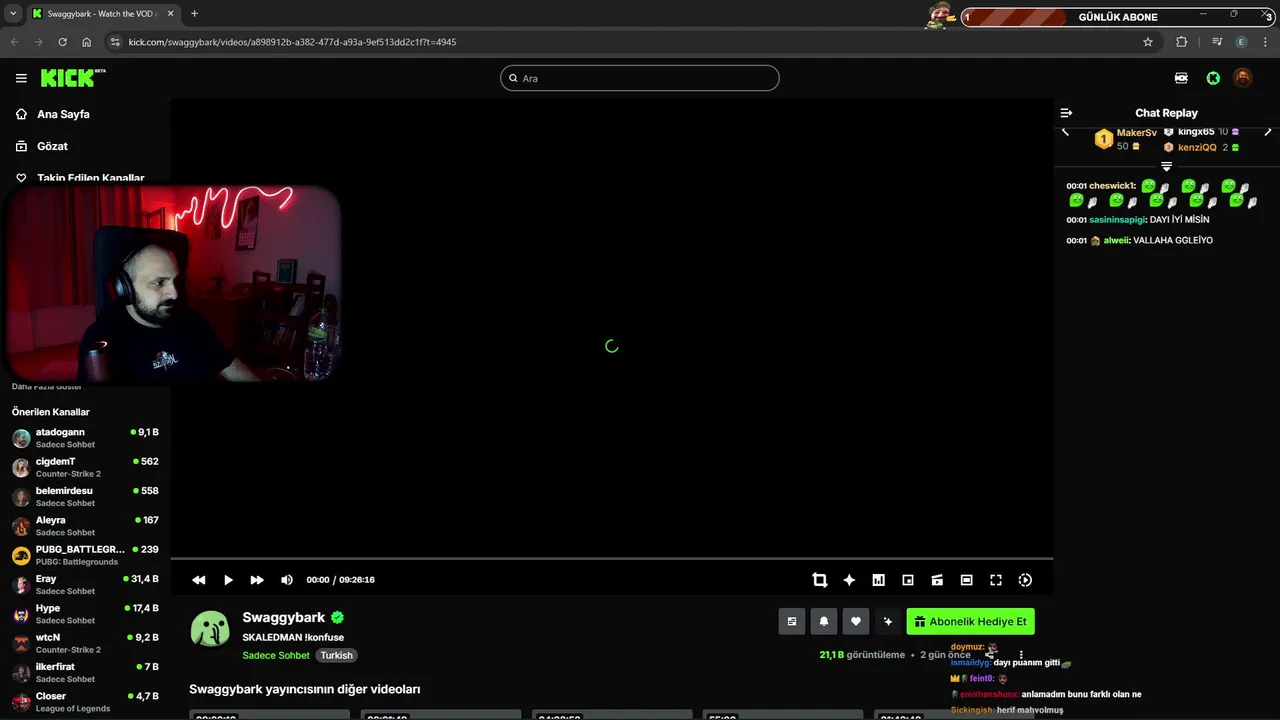Open the hamburger menu beside Kick logo

(21, 78)
